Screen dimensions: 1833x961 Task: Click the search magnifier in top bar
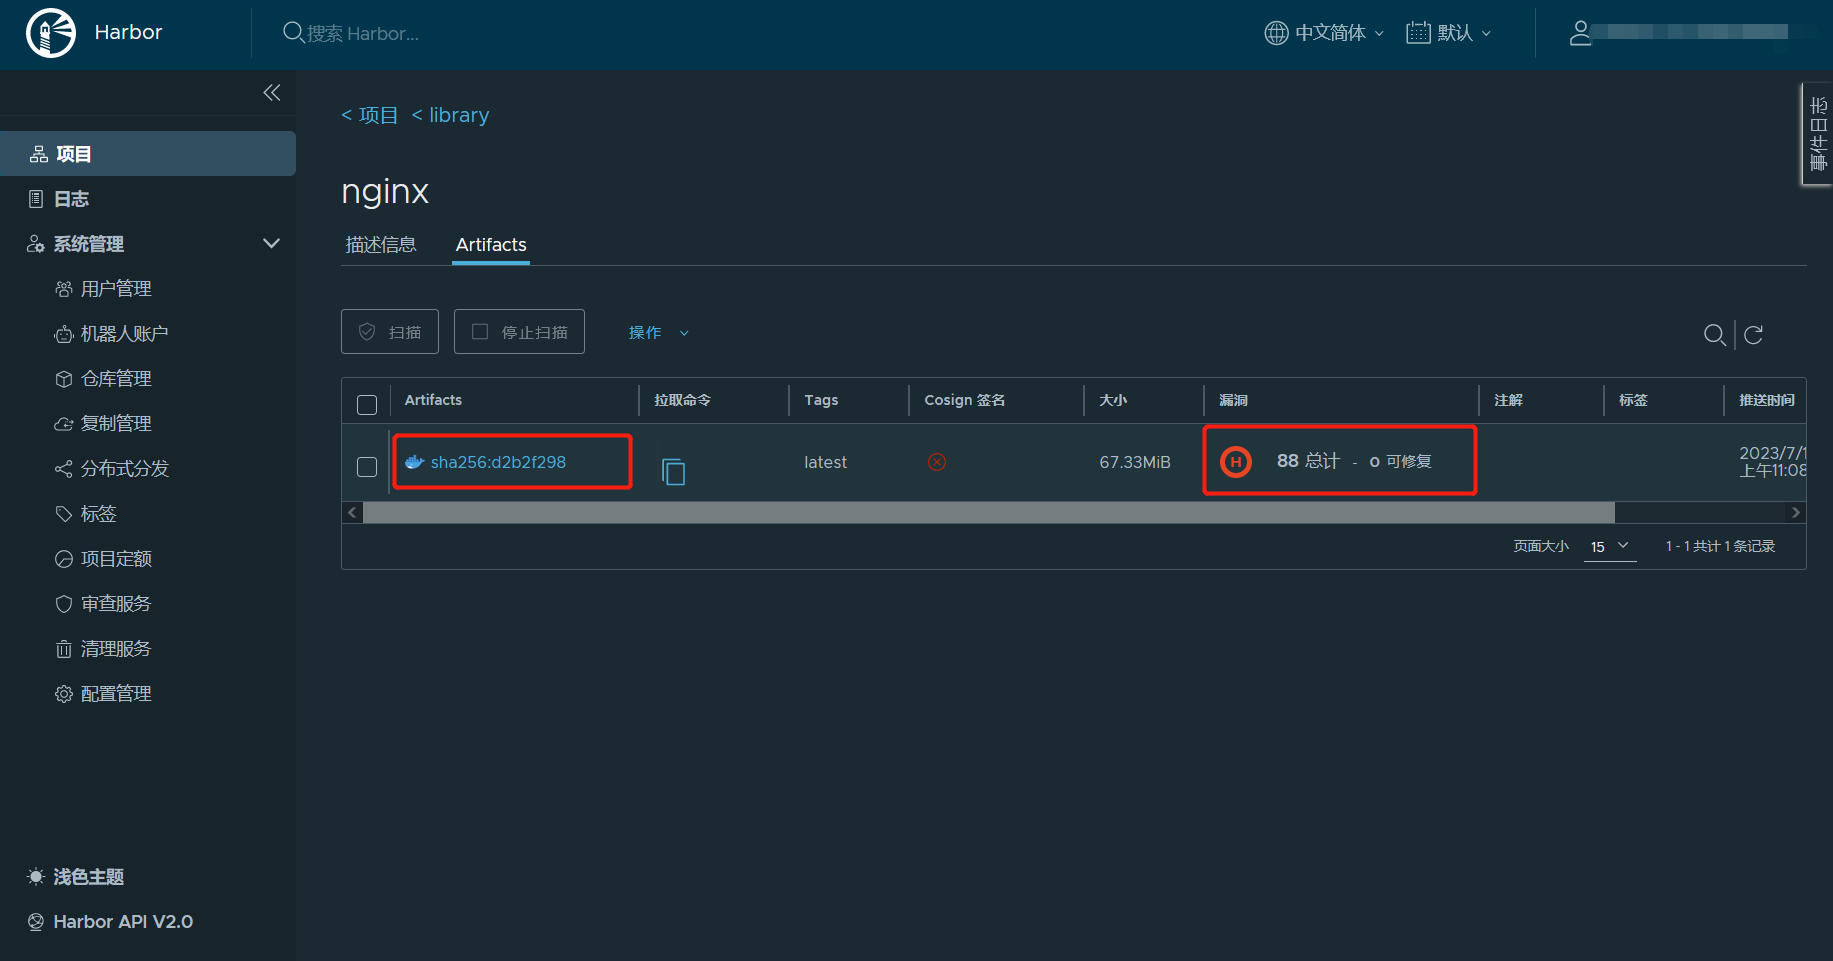point(293,33)
